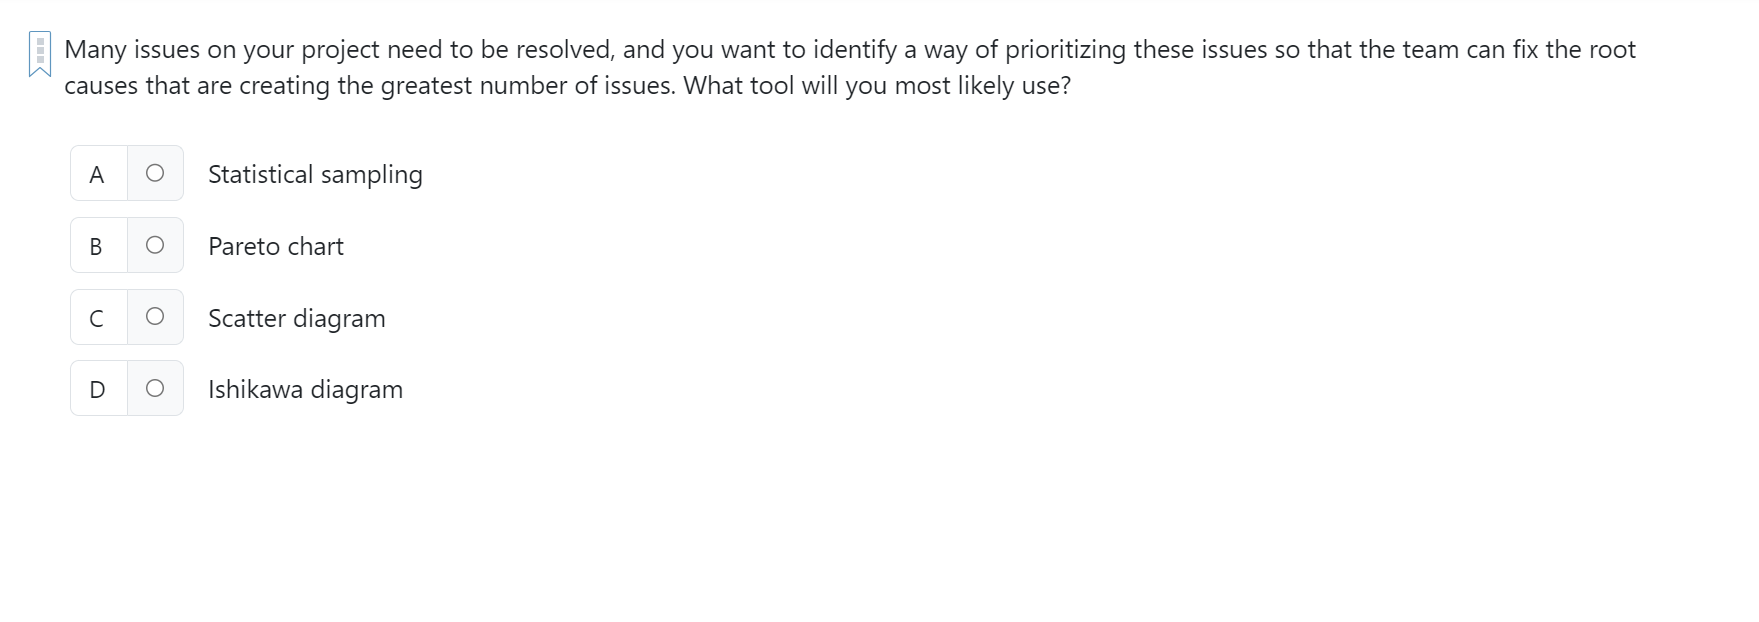Click anywhere on the option B row
The height and width of the screenshot is (622, 1759).
[x=127, y=245]
